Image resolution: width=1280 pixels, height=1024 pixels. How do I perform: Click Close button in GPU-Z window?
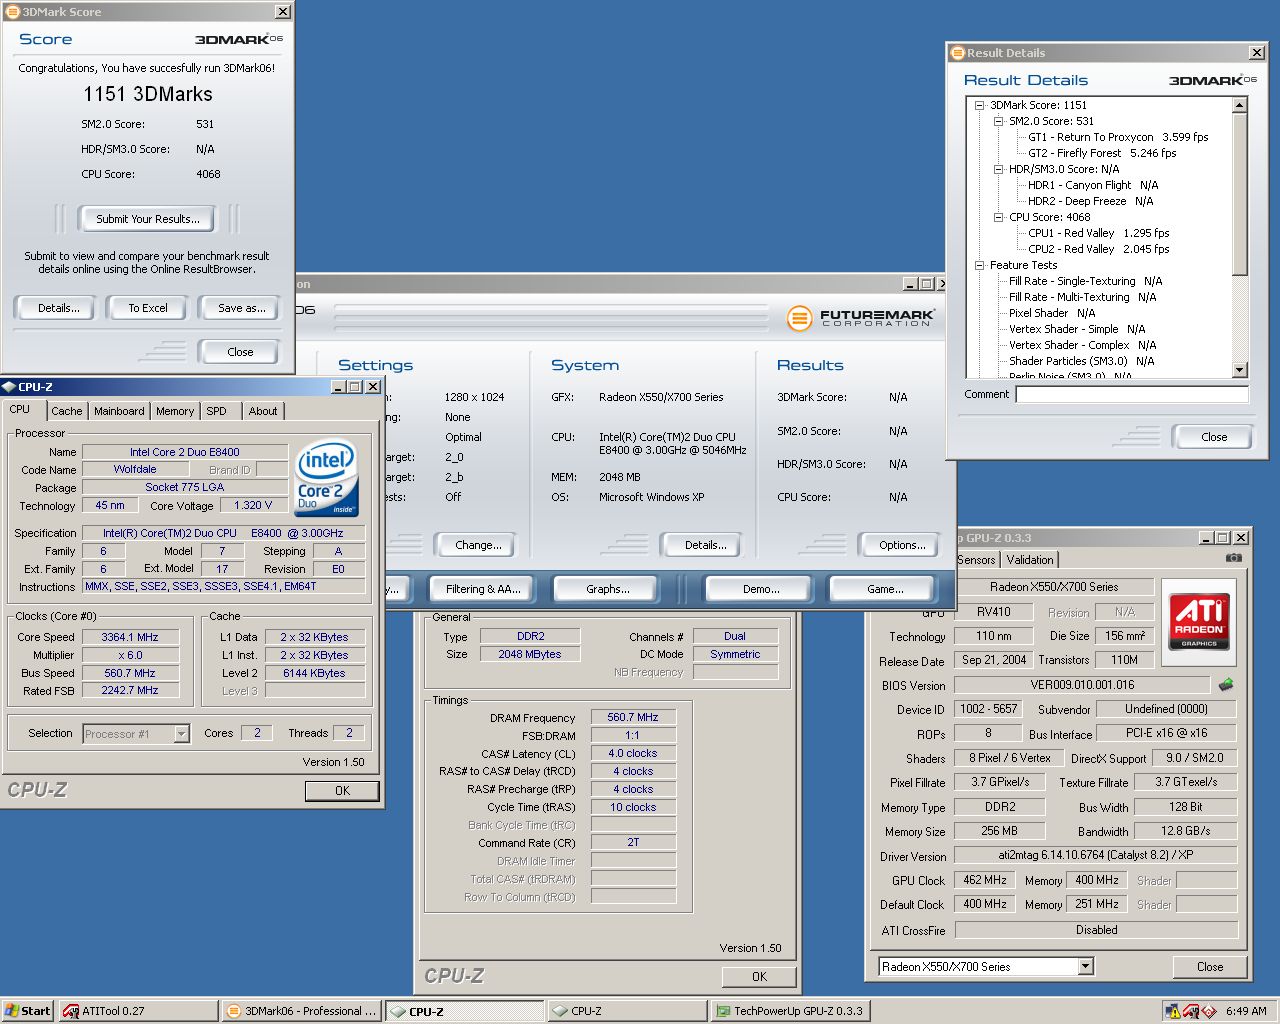1210,966
